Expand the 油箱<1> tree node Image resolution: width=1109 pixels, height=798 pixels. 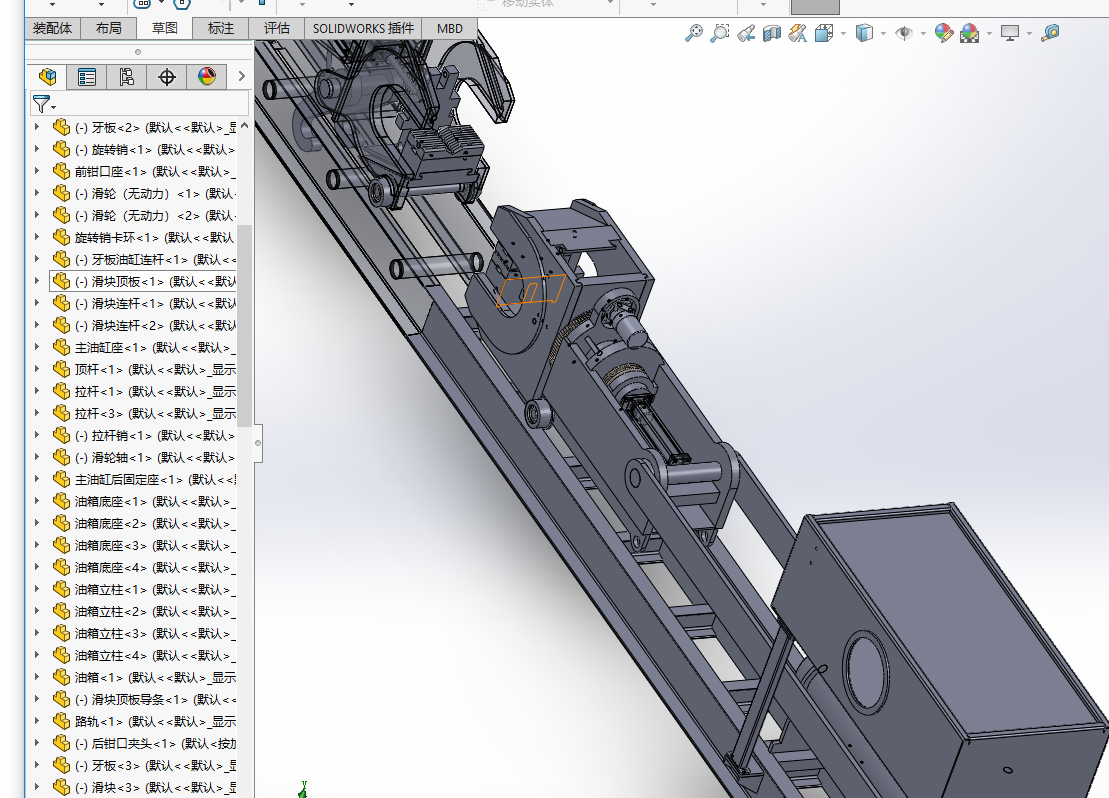[37, 677]
